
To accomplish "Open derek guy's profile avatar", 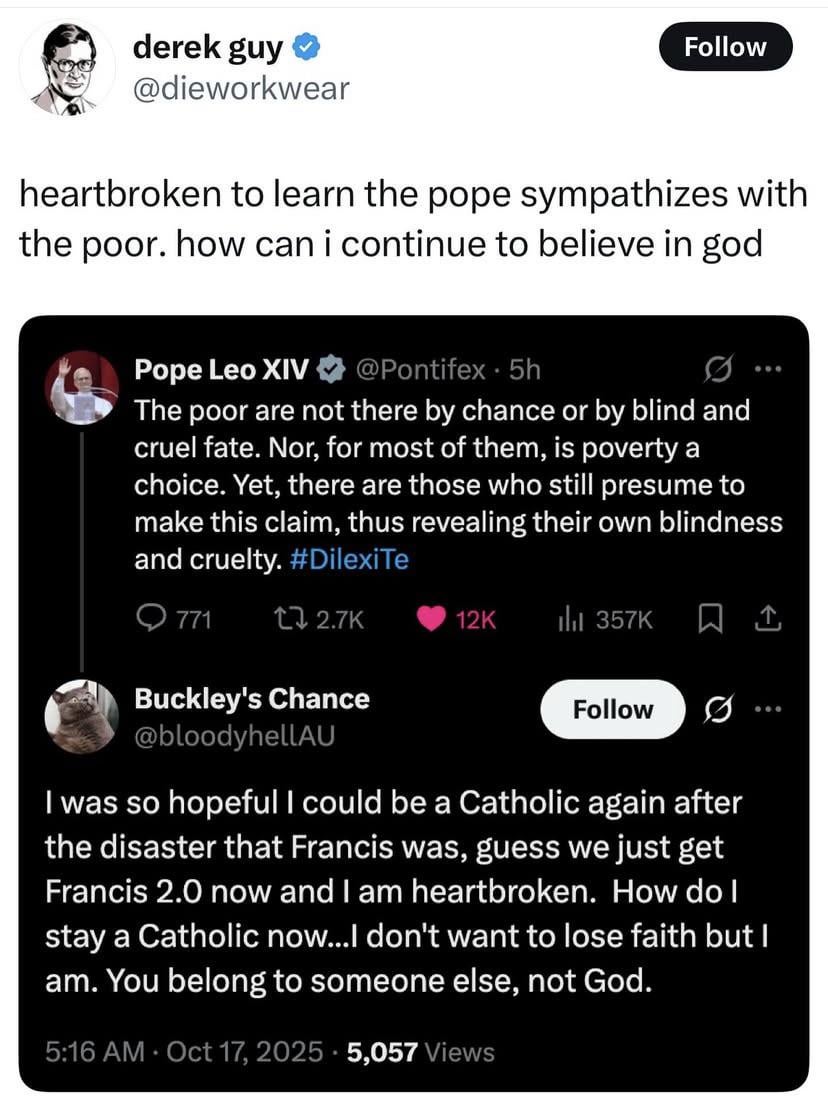I will [x=68, y=68].
